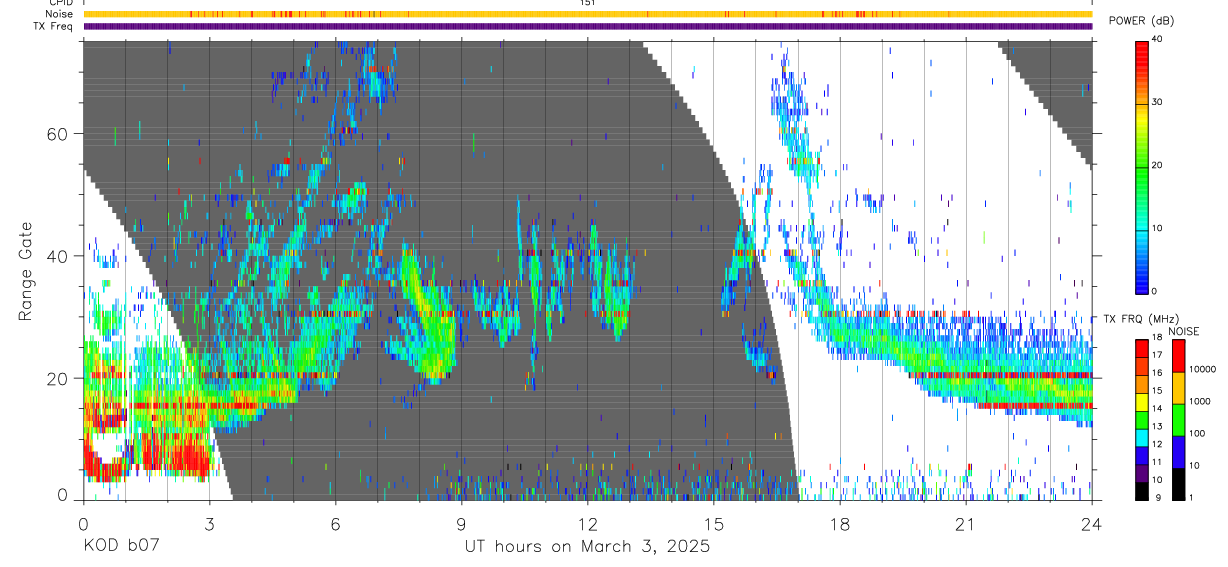
Task: Click the TX FRQ (MHz) colorbar
Action: tap(1141, 419)
